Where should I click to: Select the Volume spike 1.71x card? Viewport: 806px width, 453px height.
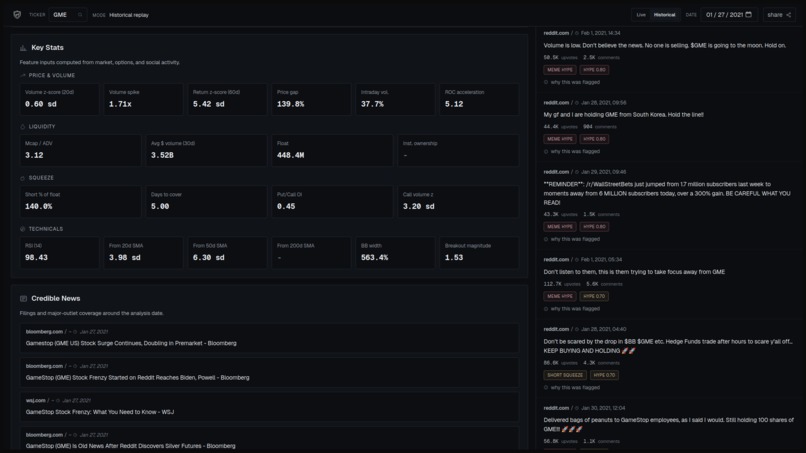click(143, 99)
